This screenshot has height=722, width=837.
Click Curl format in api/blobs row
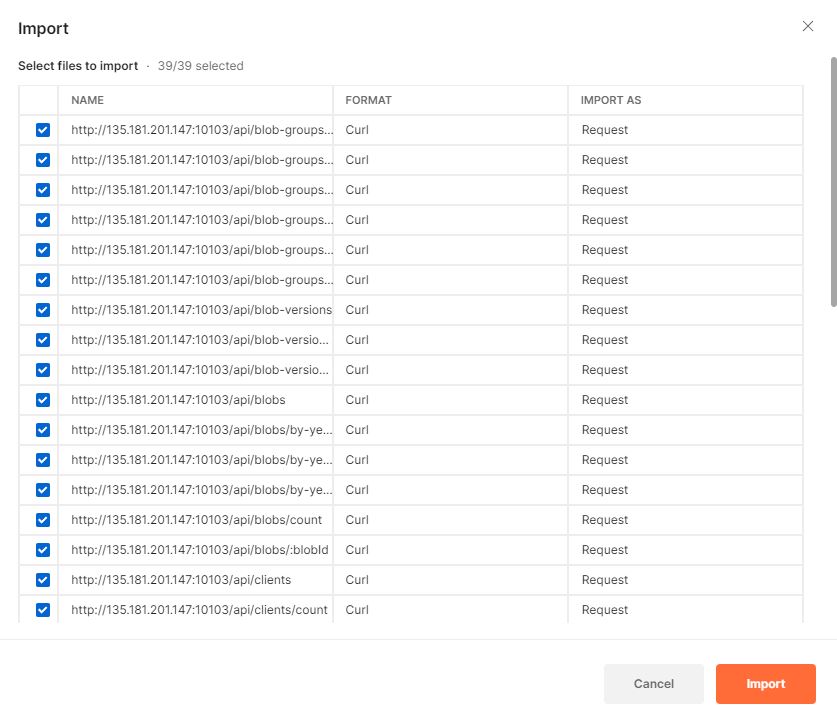tap(357, 400)
